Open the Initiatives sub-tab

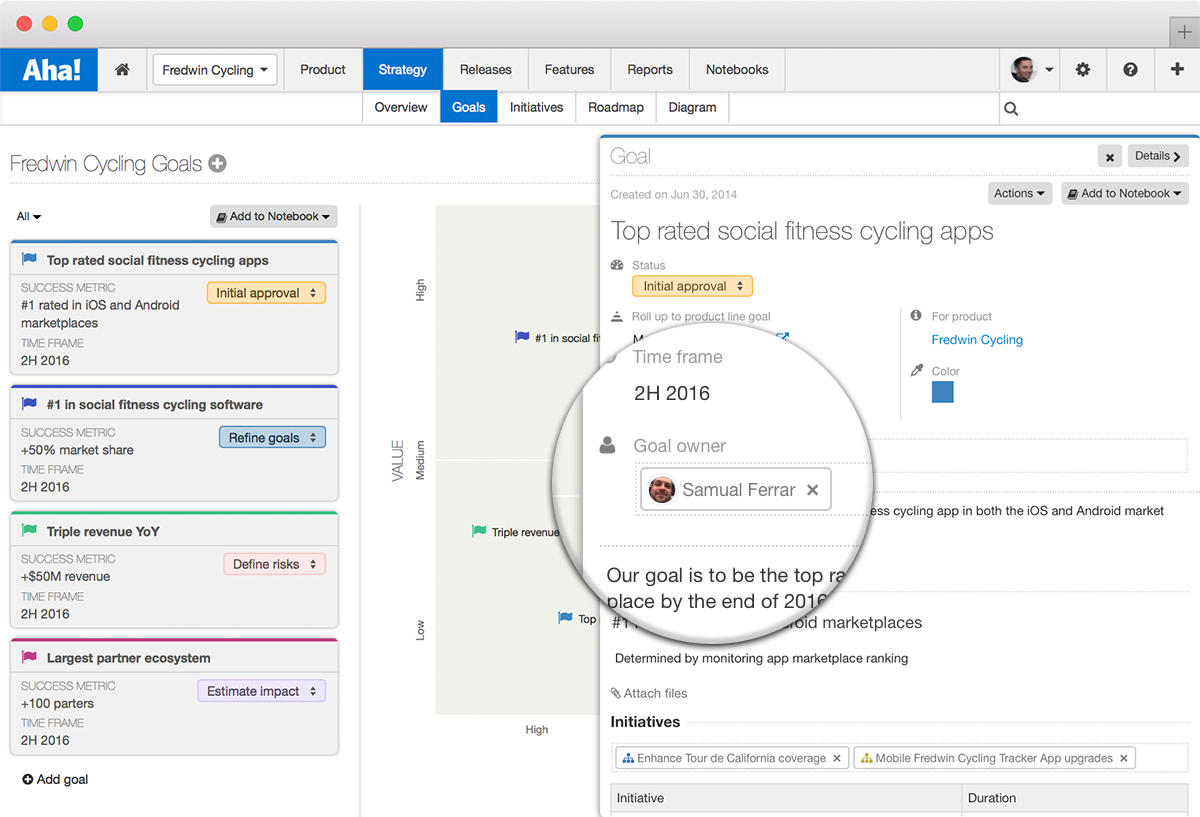click(536, 107)
